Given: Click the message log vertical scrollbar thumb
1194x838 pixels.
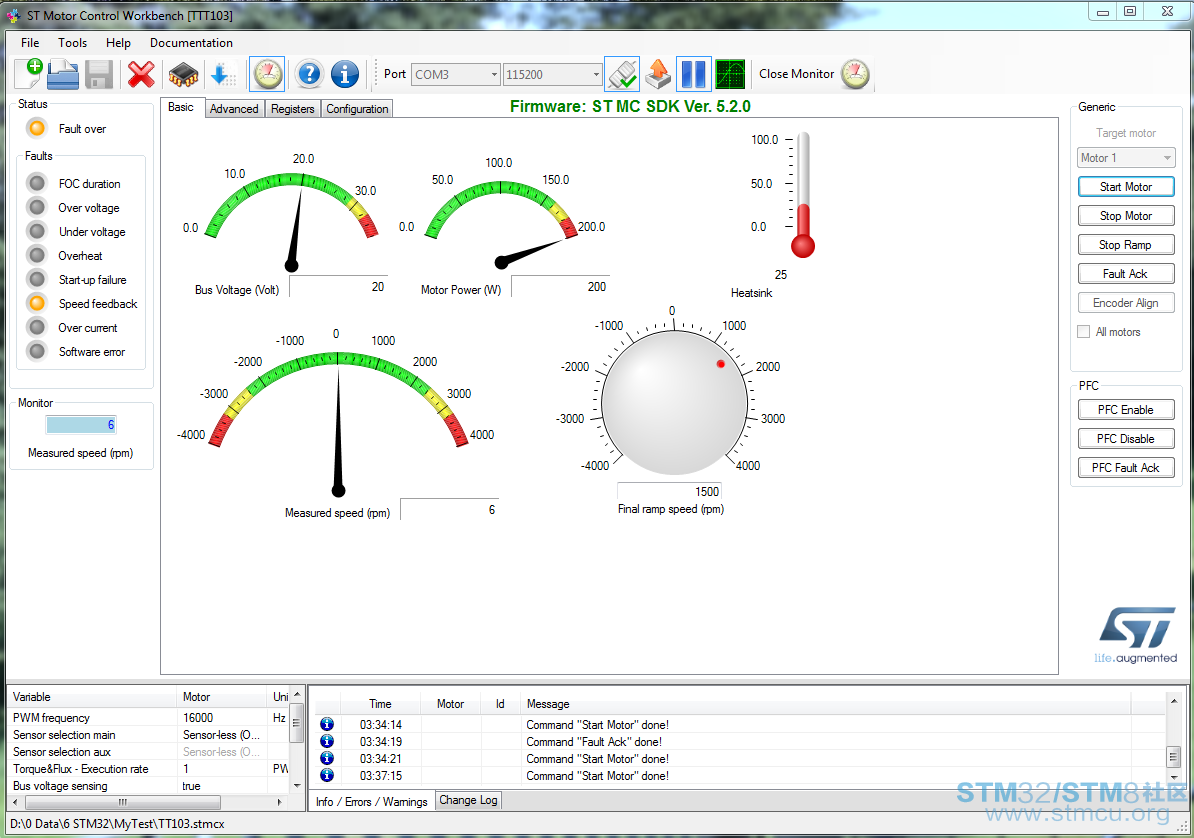Looking at the screenshot, I should click(x=1173, y=757).
